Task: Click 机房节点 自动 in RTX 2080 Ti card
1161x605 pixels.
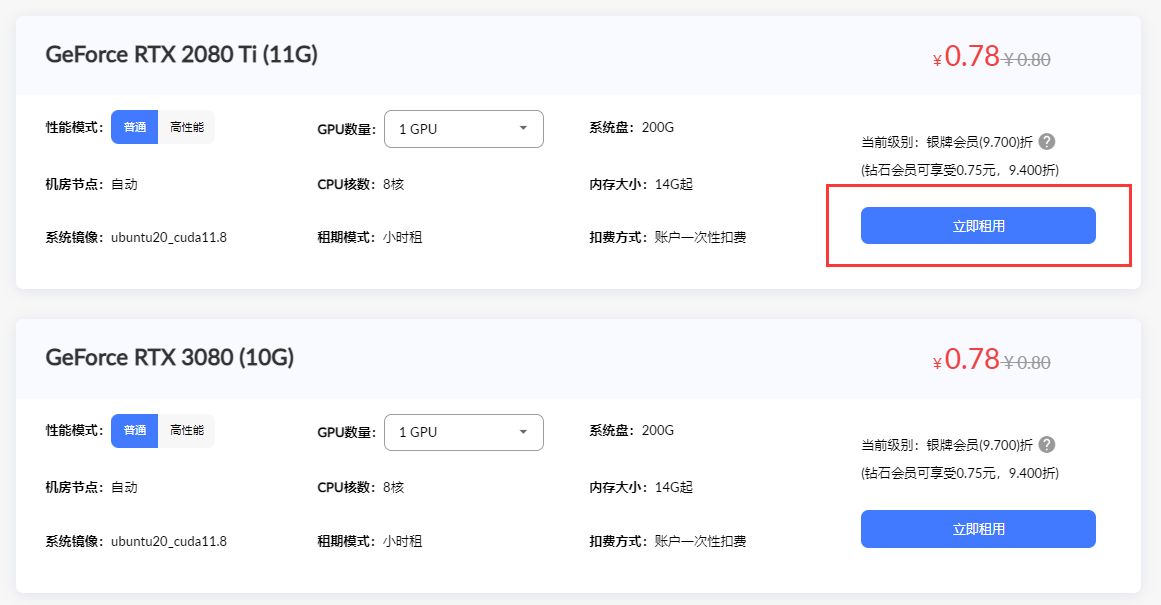Action: [x=92, y=184]
